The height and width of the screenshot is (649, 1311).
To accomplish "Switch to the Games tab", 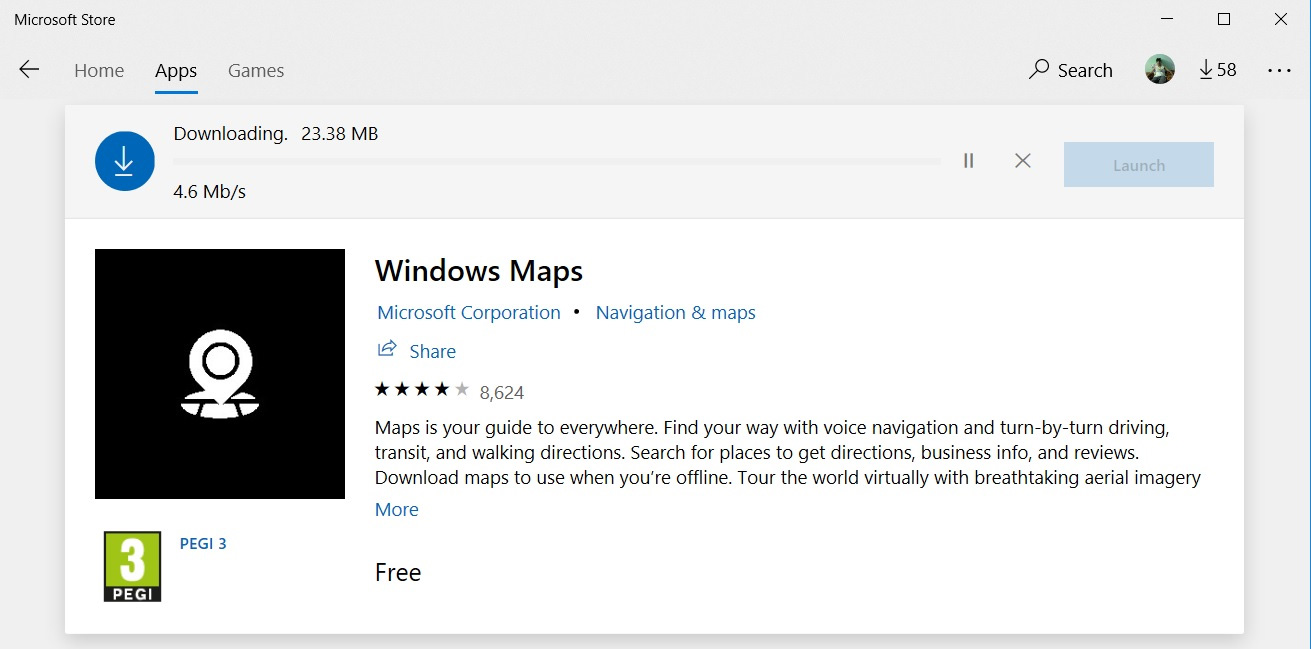I will [x=255, y=70].
